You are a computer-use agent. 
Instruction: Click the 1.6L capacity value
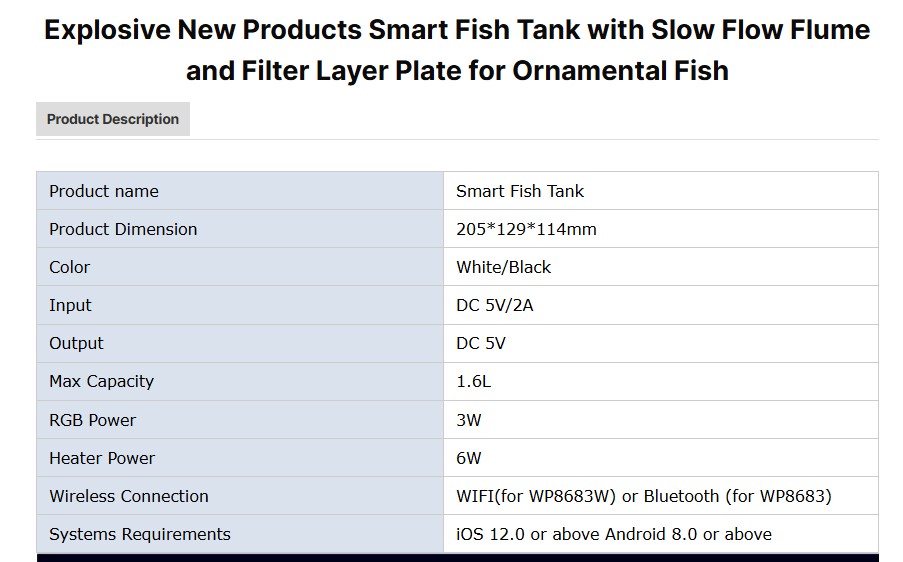pos(474,381)
